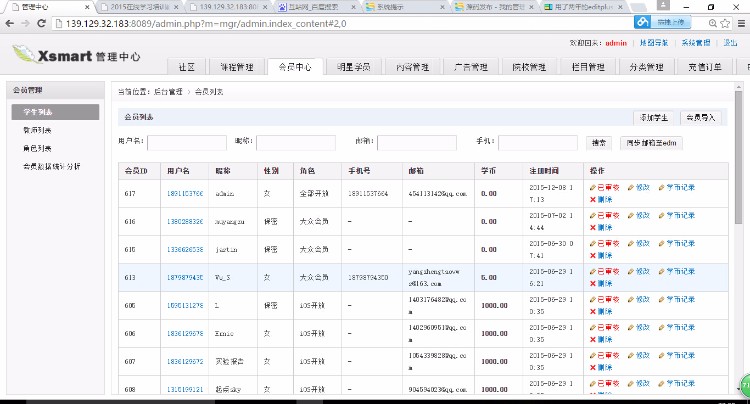Click the pencil icon beside 修改 in row 605
This screenshot has height=404, width=750.
click(x=631, y=299)
